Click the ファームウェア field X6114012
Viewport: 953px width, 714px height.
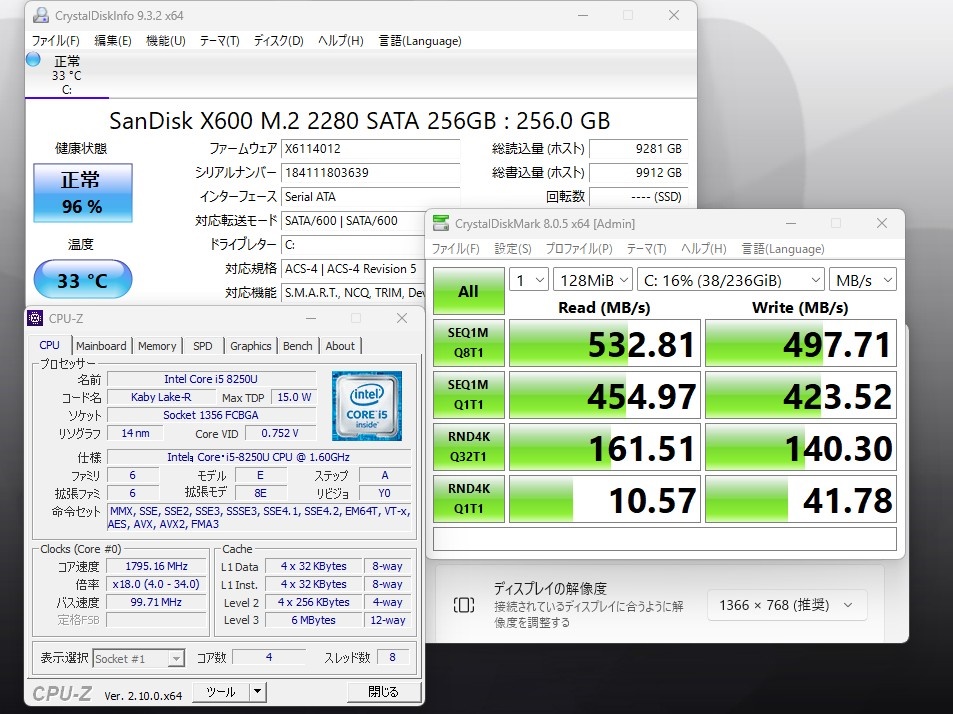pos(370,149)
